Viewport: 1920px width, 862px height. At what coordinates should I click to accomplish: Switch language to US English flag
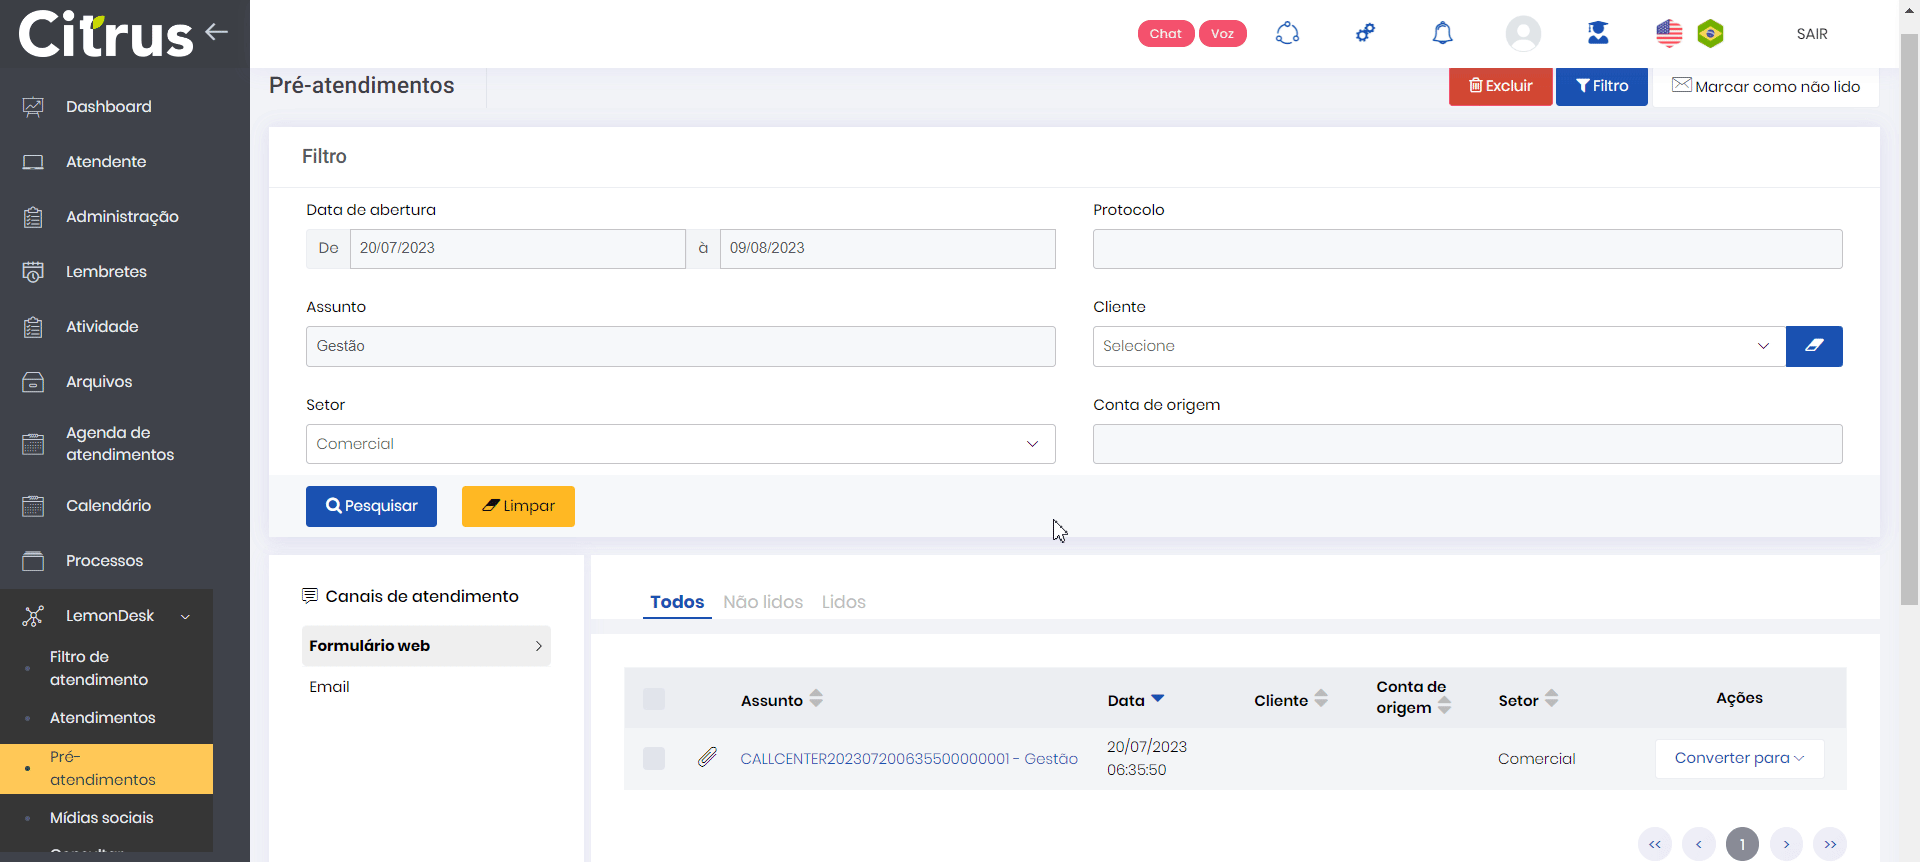pos(1669,34)
